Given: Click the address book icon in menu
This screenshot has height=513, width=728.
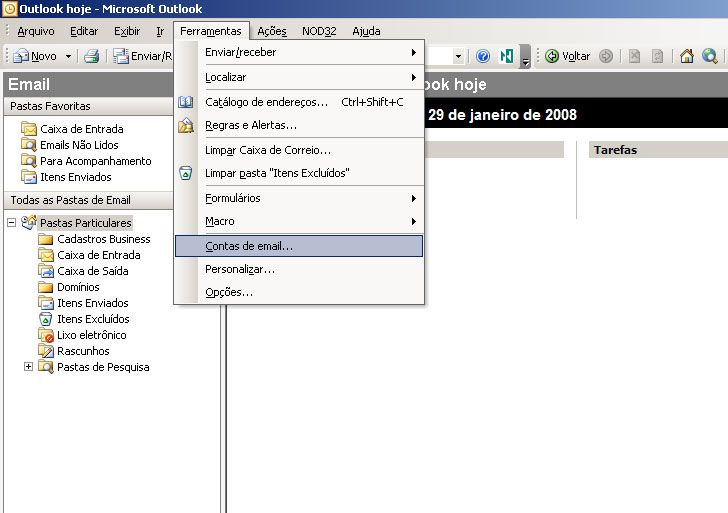Looking at the screenshot, I should 186,102.
